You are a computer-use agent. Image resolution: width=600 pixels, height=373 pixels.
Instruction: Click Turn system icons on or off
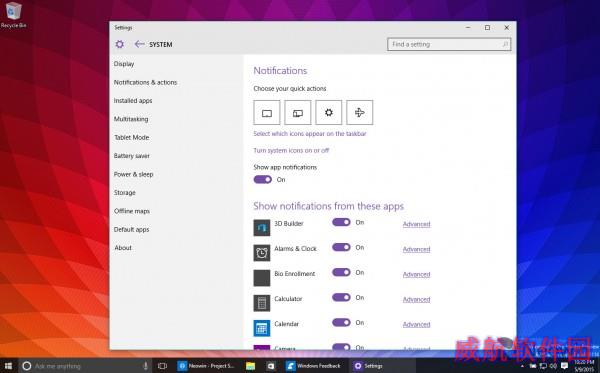click(x=291, y=150)
